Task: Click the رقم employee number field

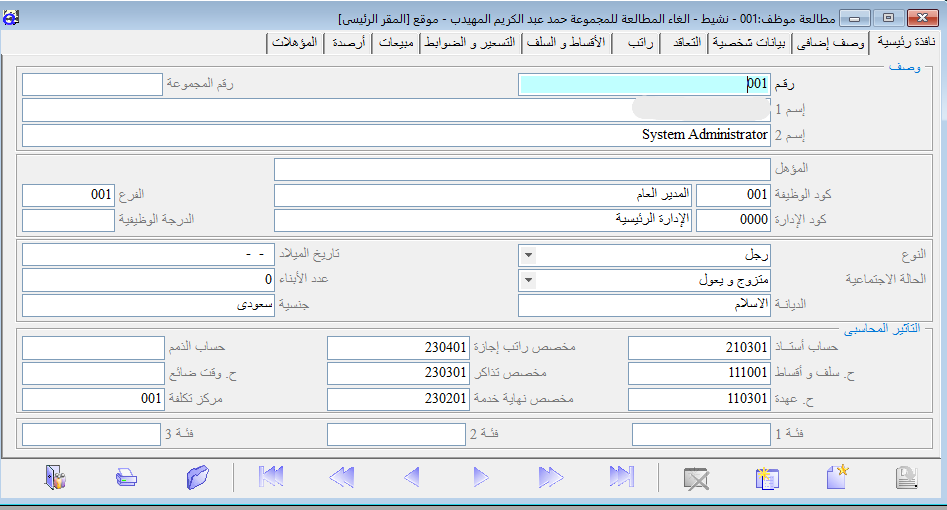Action: (644, 85)
